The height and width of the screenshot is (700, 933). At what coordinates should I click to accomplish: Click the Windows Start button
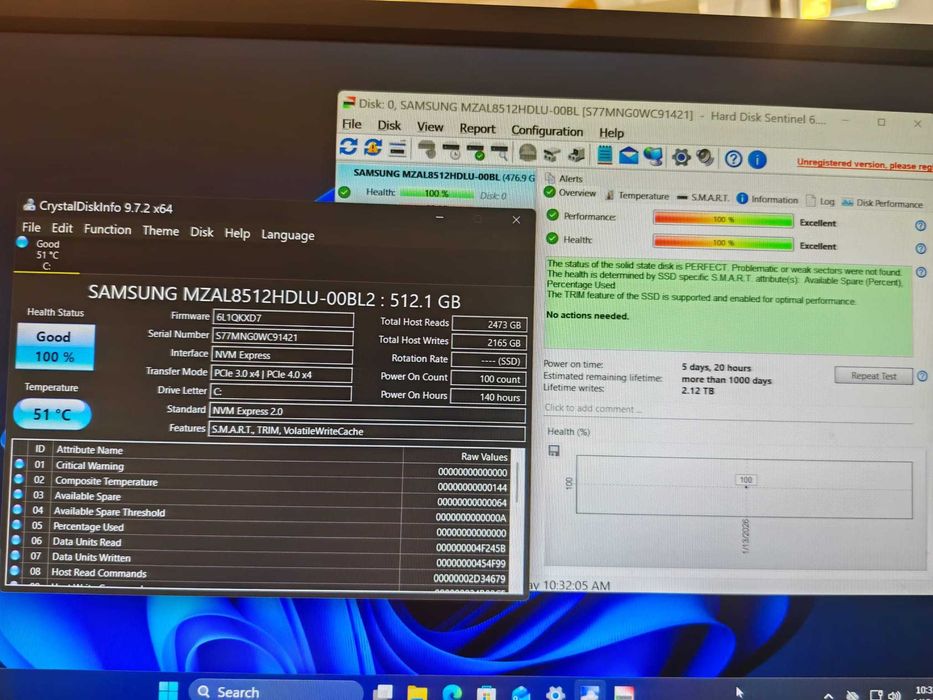[168, 690]
